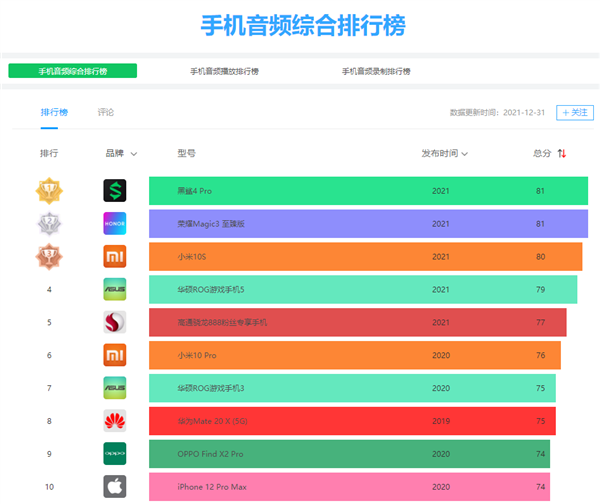The image size is (600, 504).
Task: Click the Xiaomi logo beside 小米10 Pro
Action: pyautogui.click(x=115, y=355)
